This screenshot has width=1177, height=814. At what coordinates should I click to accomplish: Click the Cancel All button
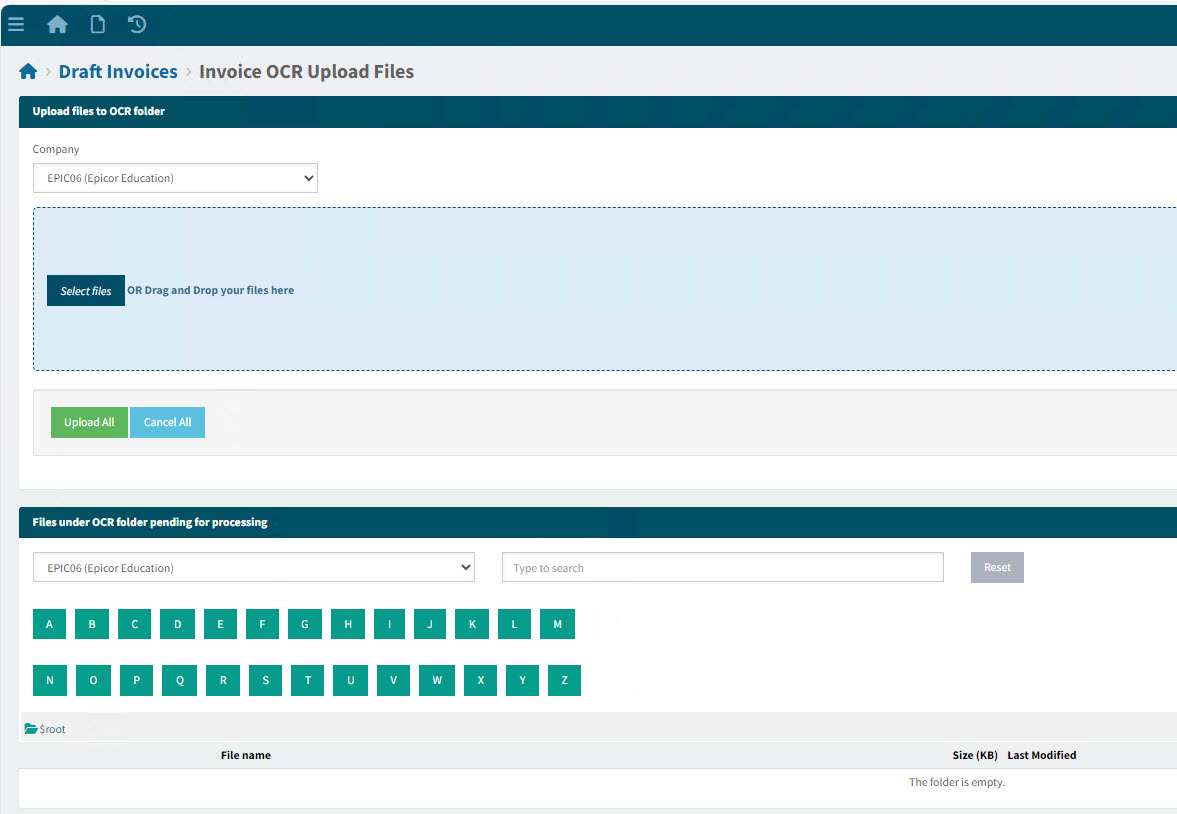167,422
